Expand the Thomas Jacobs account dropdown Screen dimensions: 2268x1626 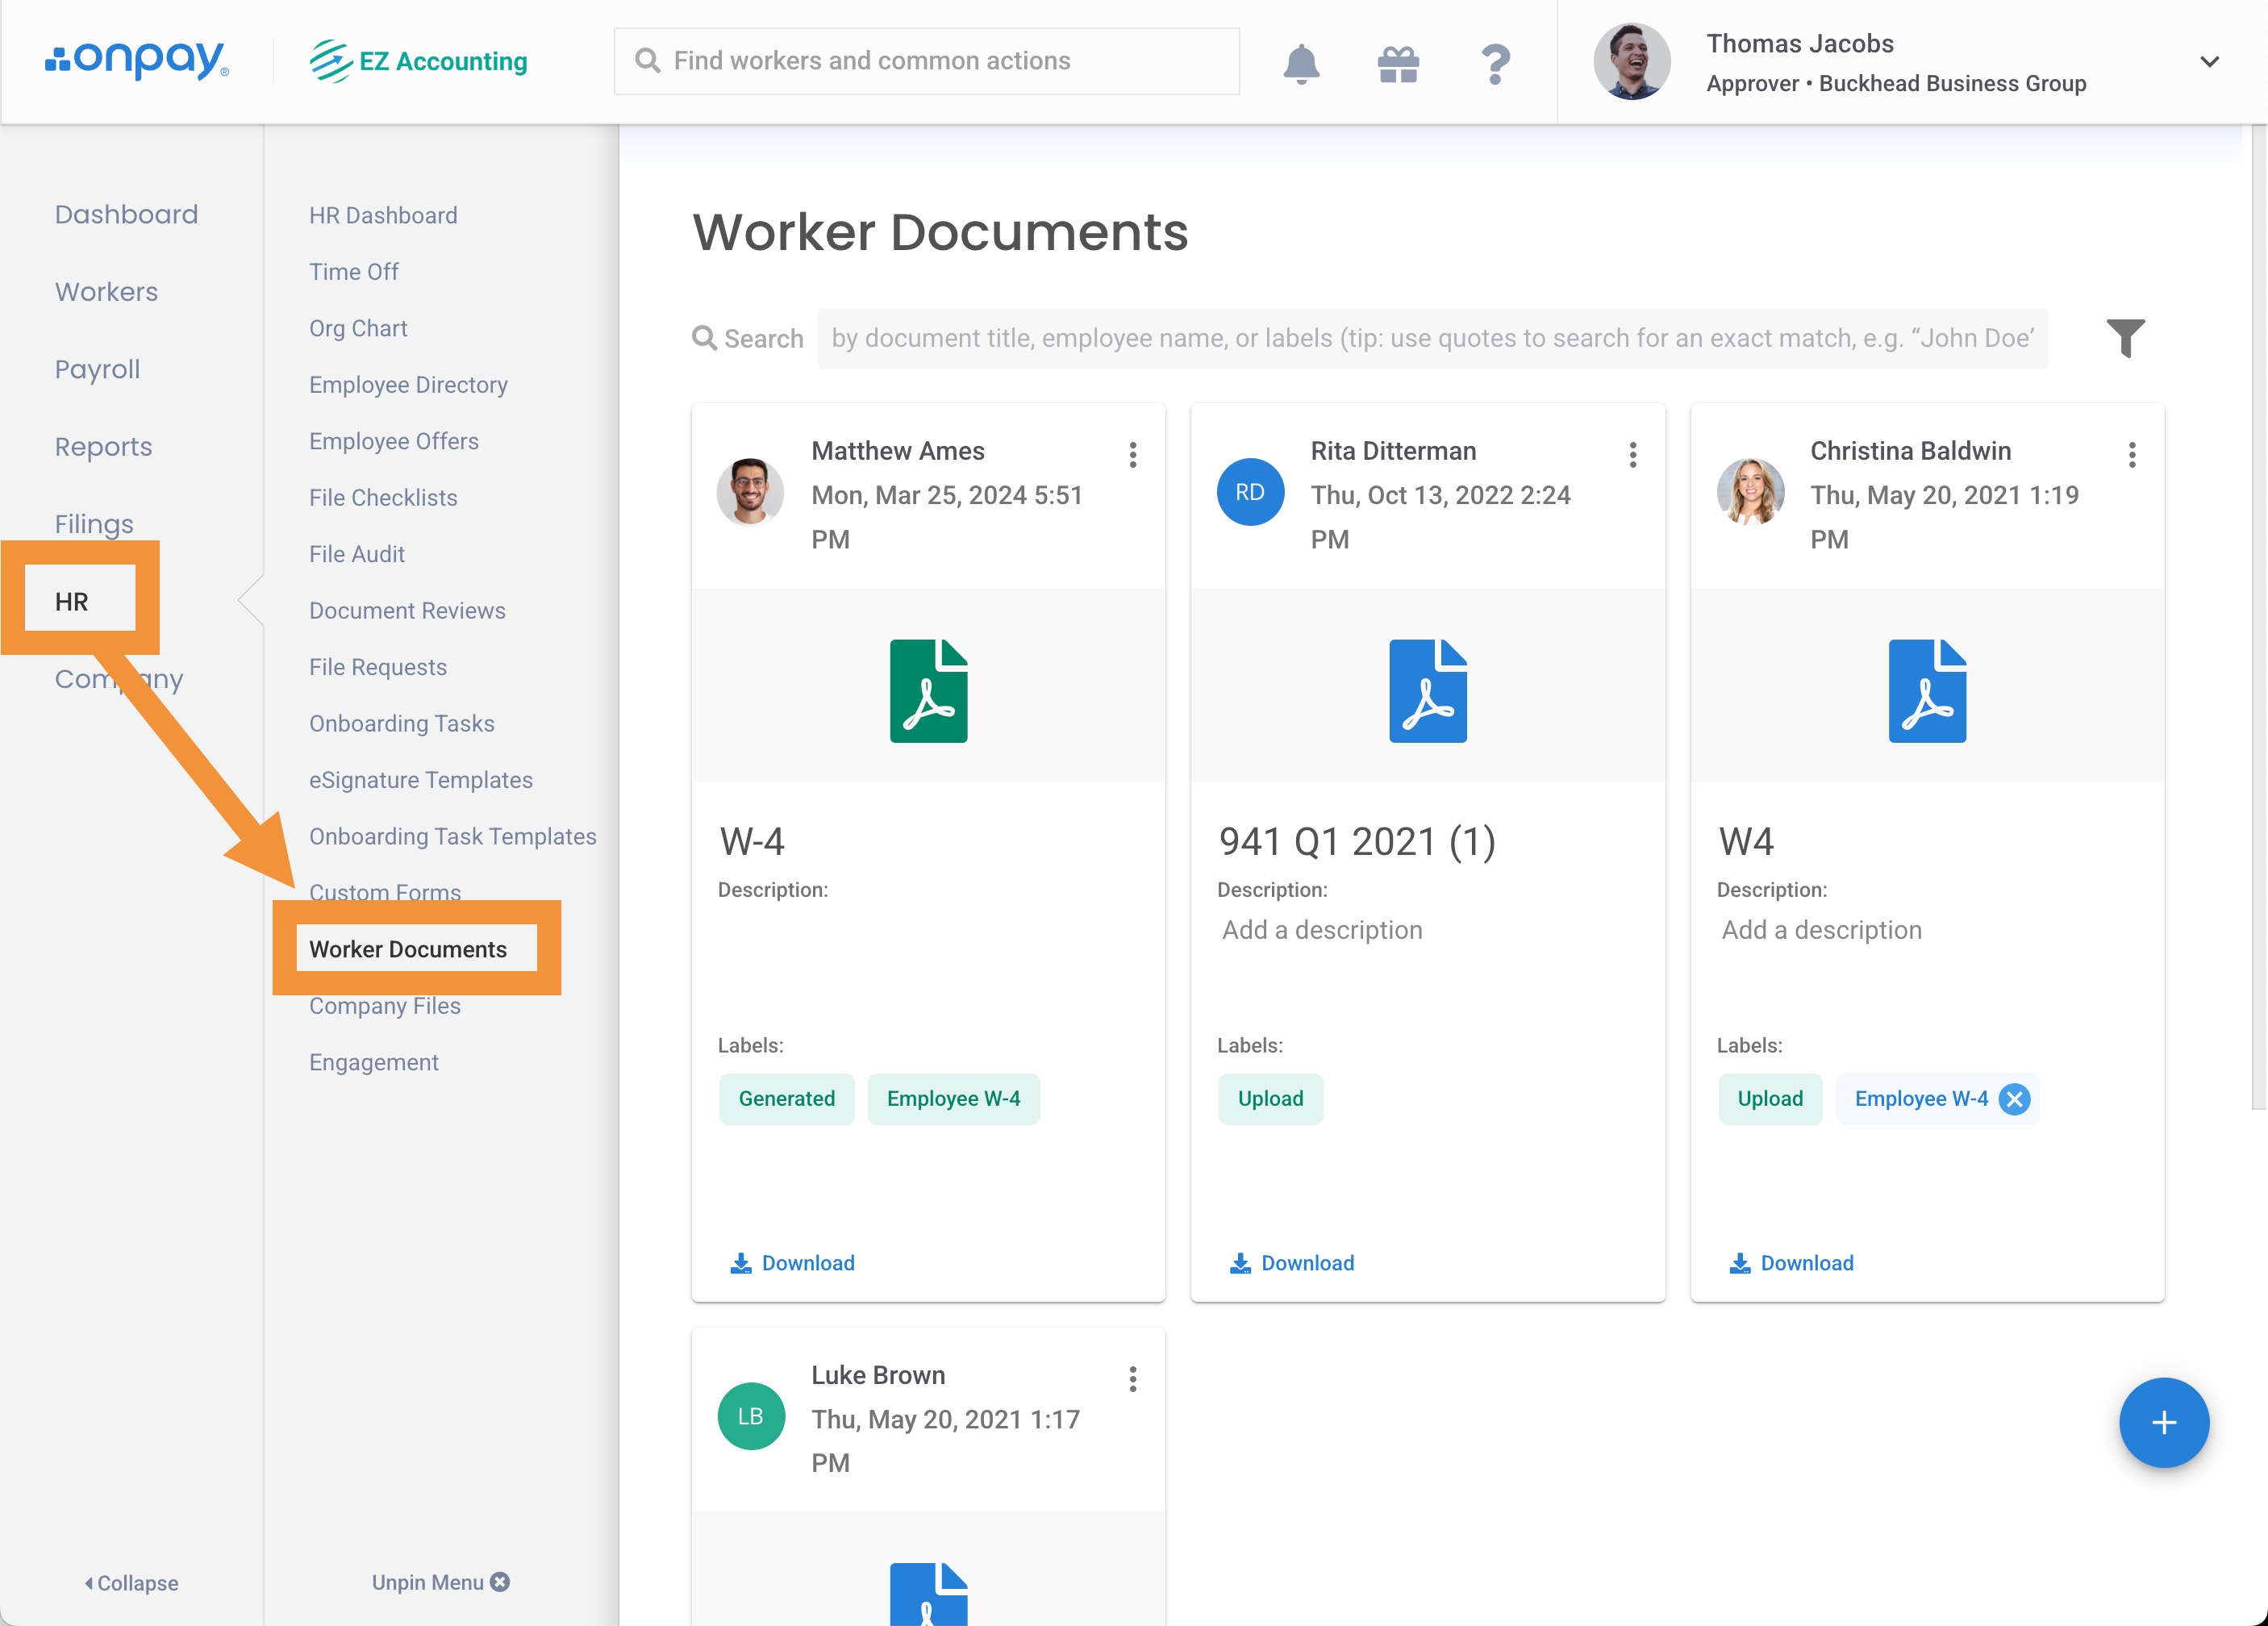[2210, 62]
